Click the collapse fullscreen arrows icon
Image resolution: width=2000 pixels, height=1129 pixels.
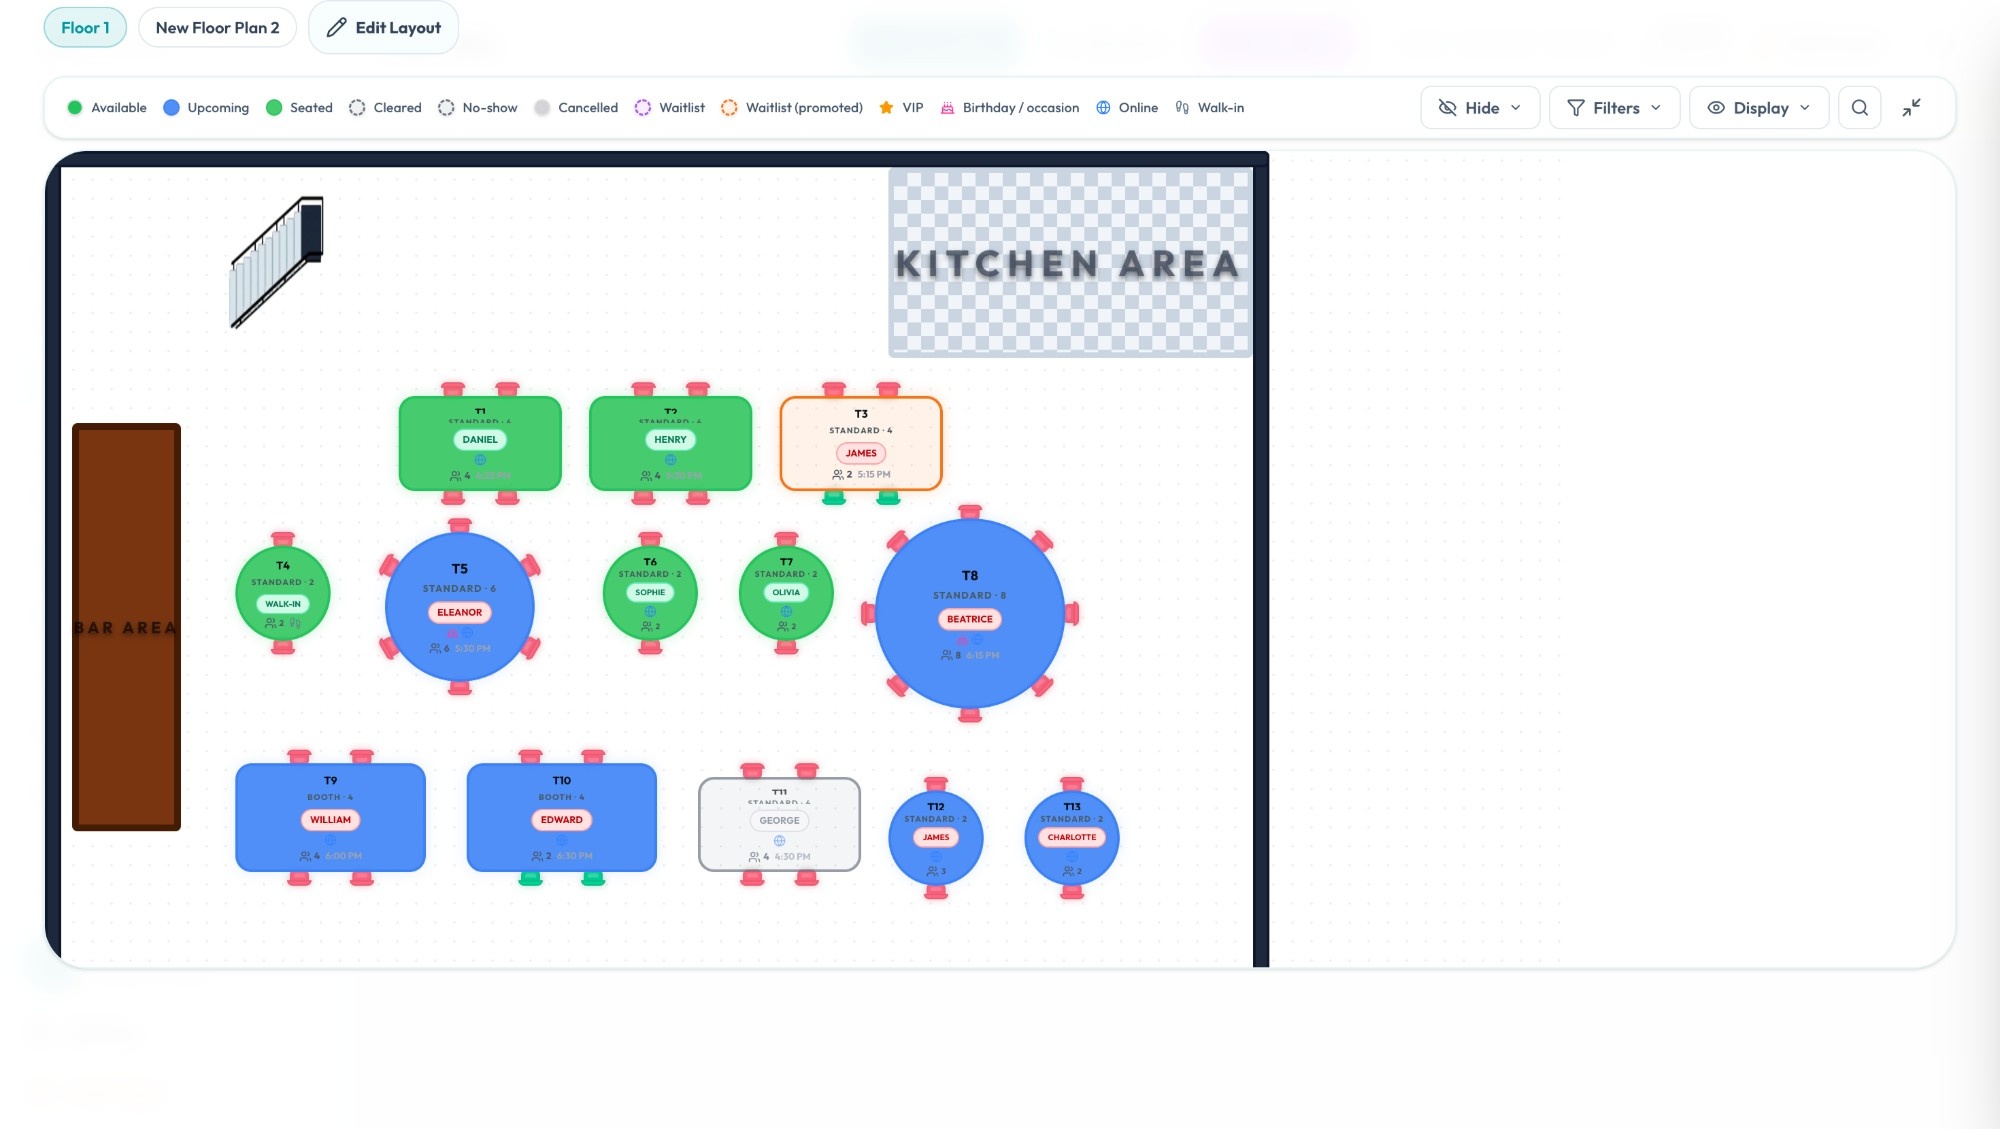1911,108
